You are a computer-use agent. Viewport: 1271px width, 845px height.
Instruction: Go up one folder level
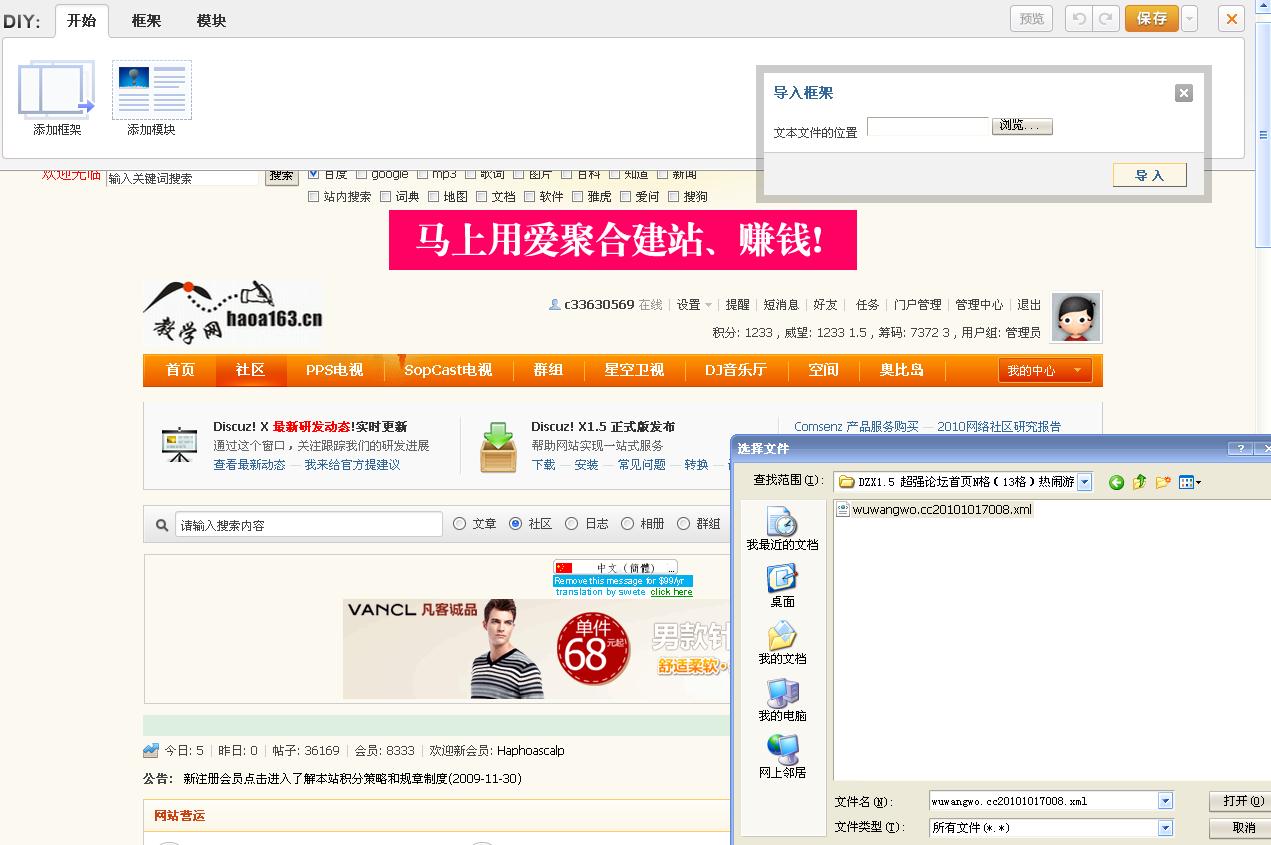[x=1139, y=482]
